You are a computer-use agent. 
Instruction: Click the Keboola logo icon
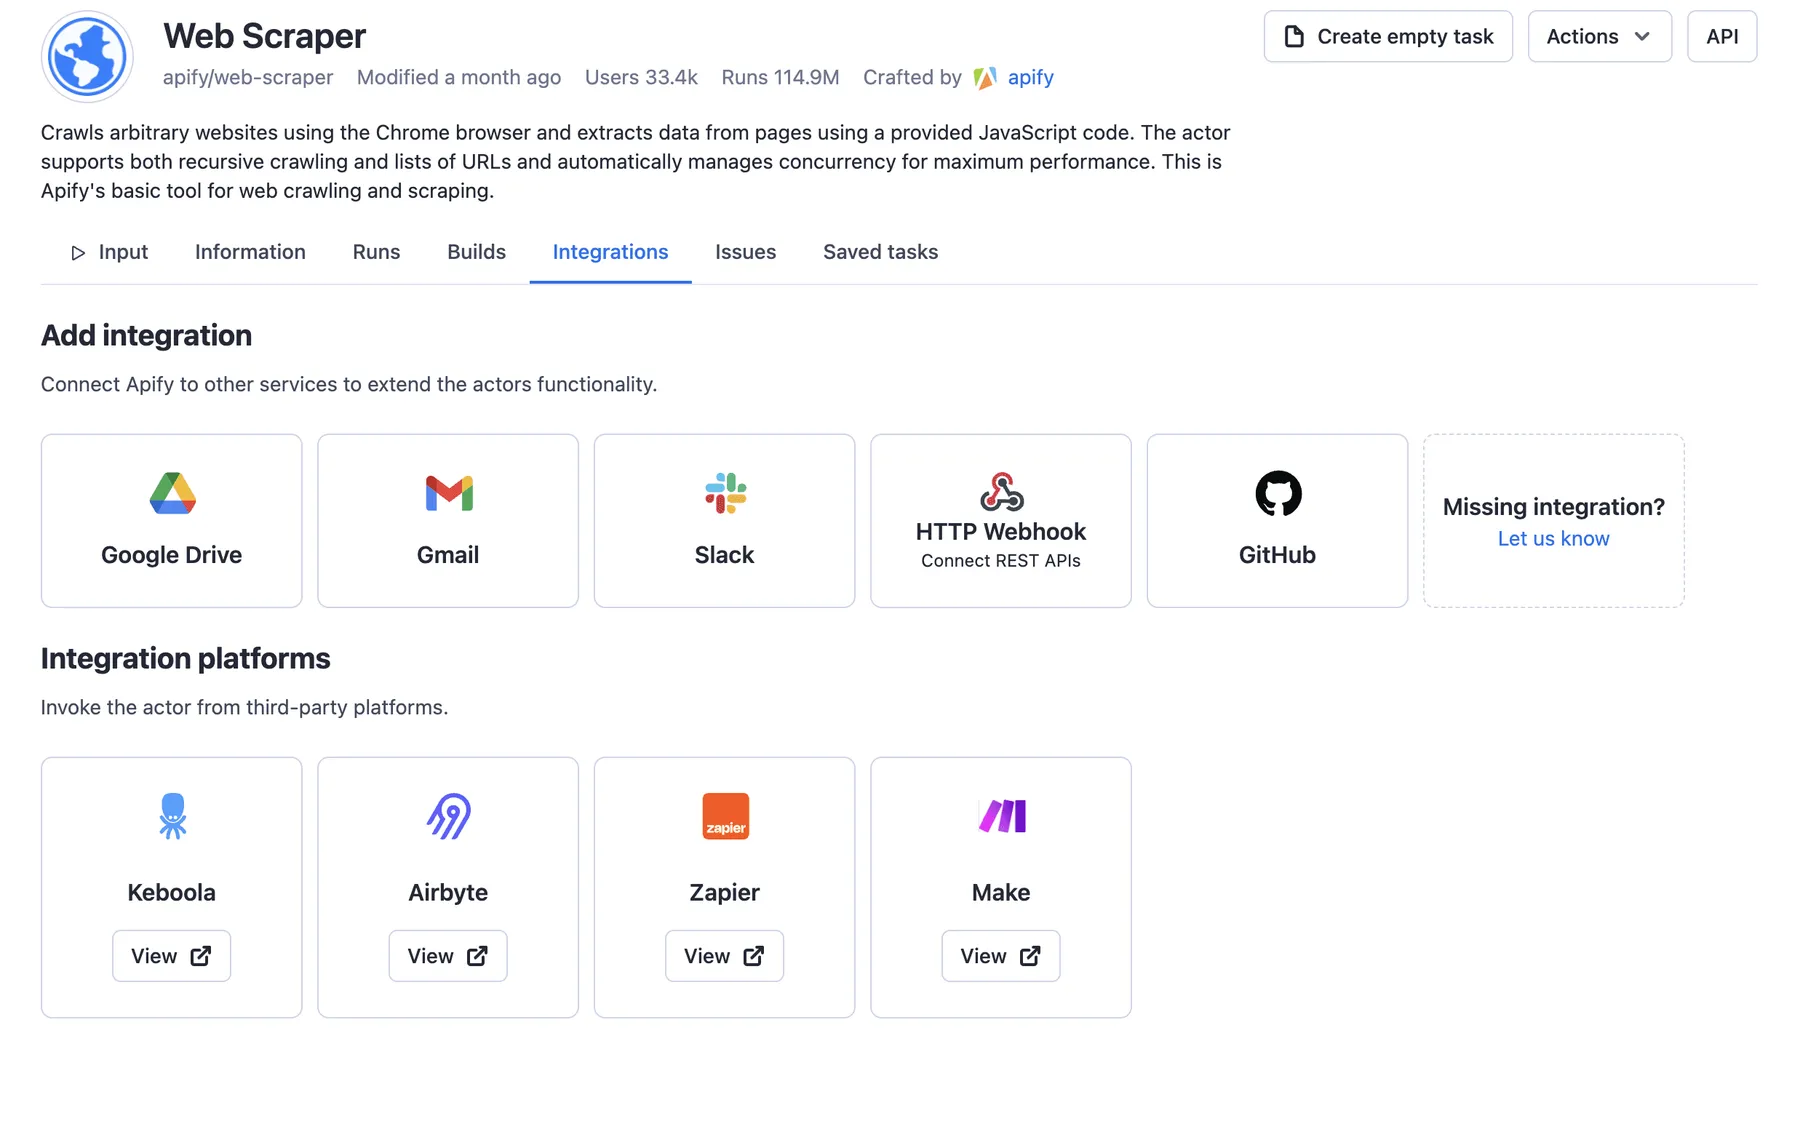coord(172,816)
